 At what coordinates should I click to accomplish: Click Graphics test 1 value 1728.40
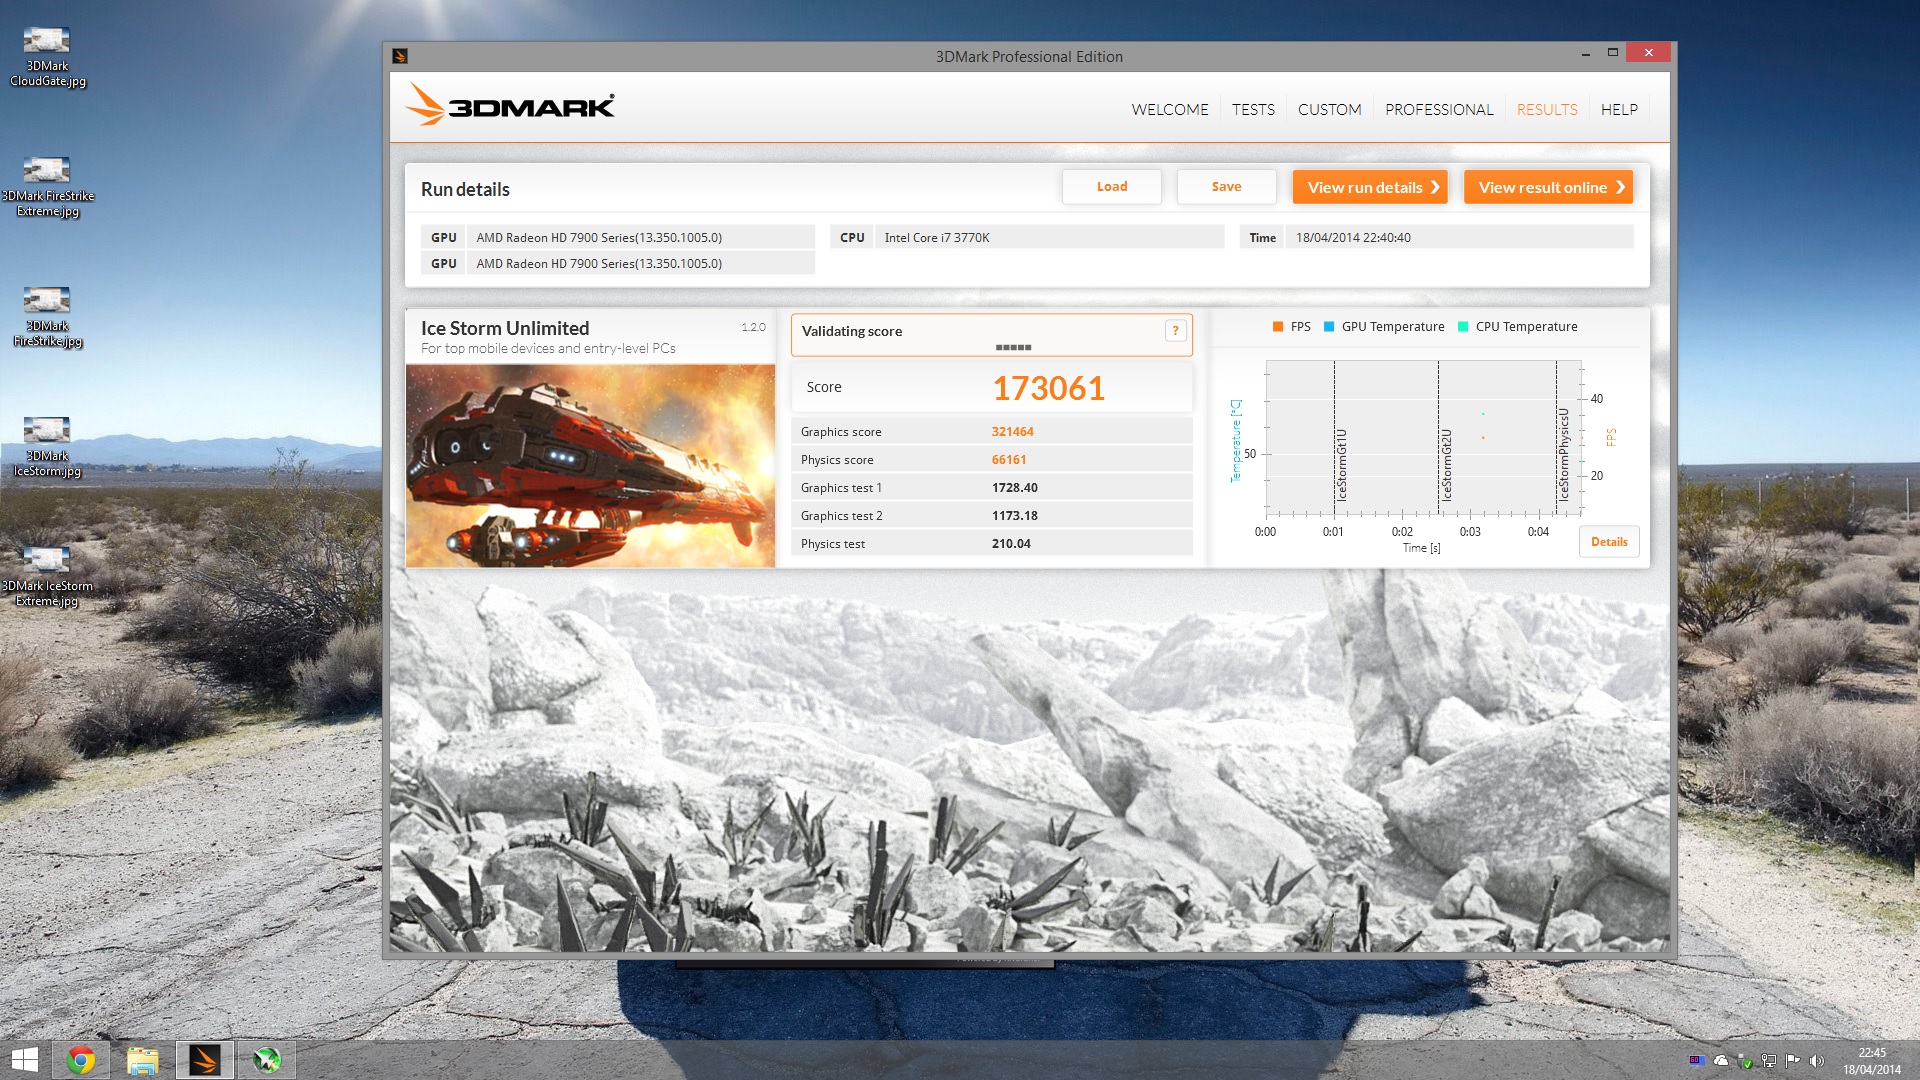1014,488
